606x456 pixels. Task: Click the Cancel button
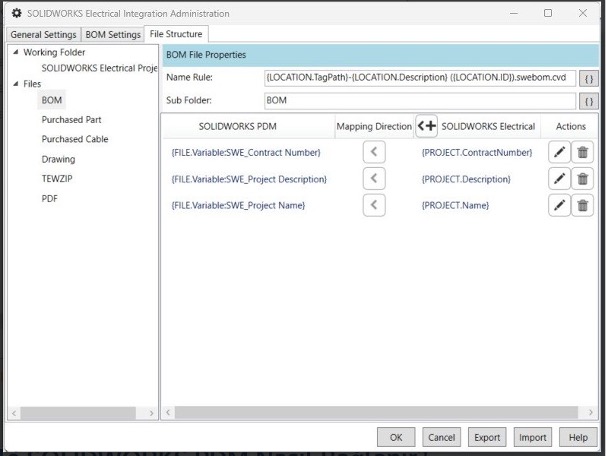click(441, 437)
